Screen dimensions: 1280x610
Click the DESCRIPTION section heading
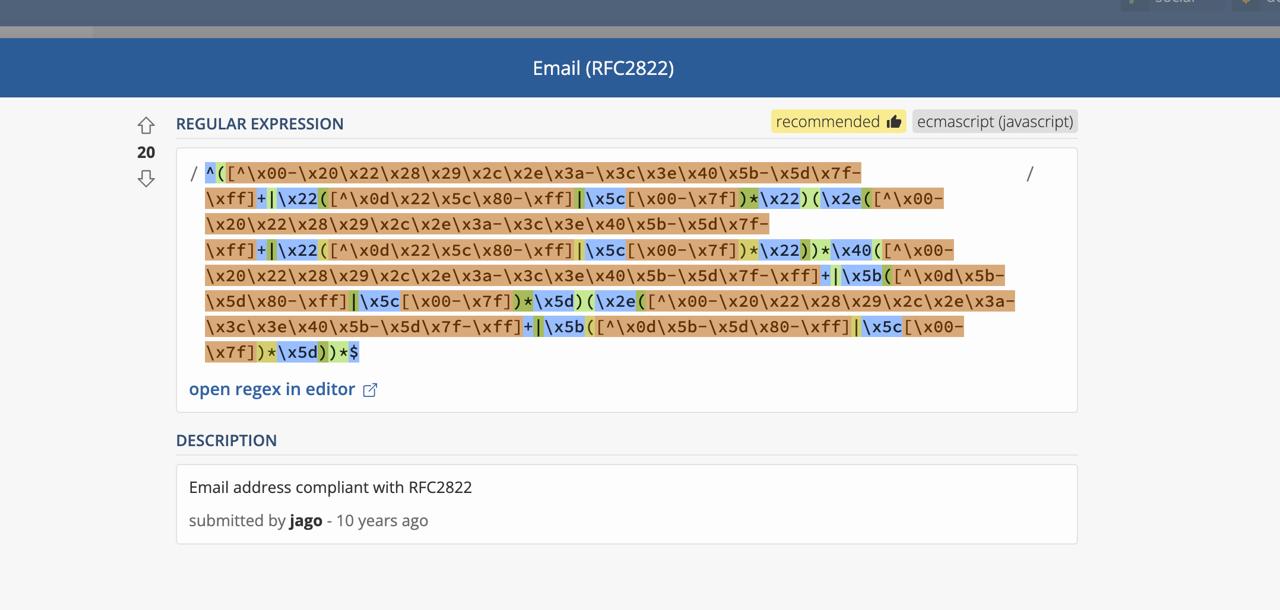point(226,440)
